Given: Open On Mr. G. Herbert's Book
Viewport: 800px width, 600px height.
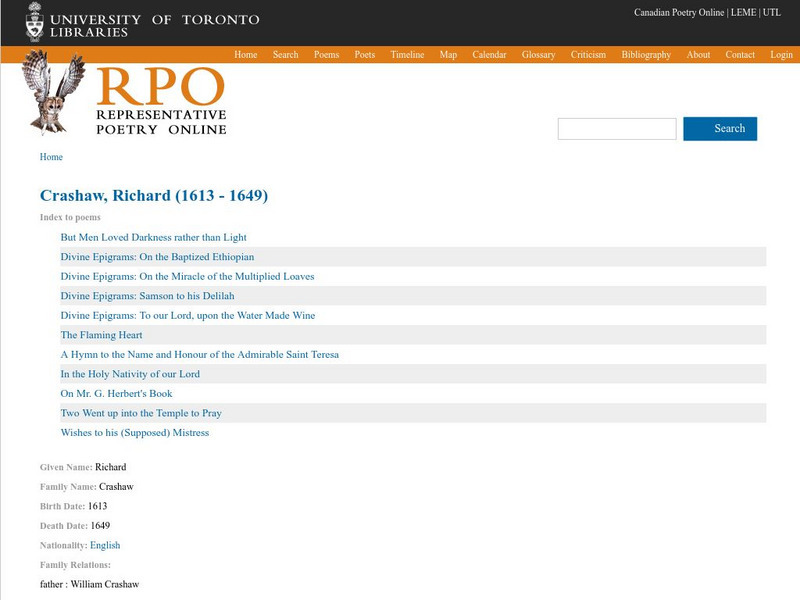Looking at the screenshot, I should [x=116, y=393].
